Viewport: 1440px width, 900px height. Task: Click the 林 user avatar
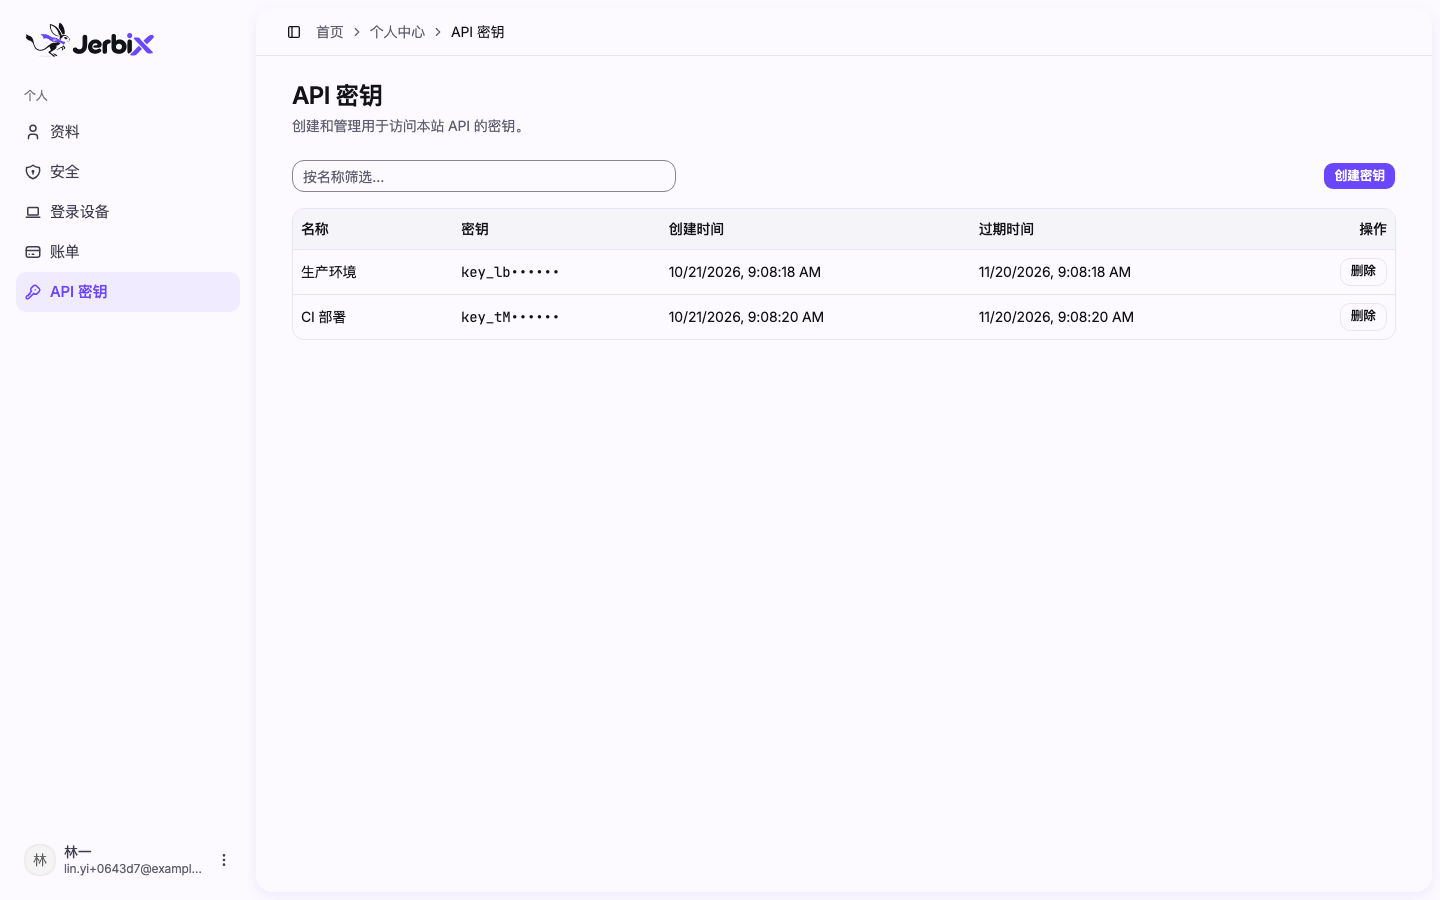pos(40,860)
